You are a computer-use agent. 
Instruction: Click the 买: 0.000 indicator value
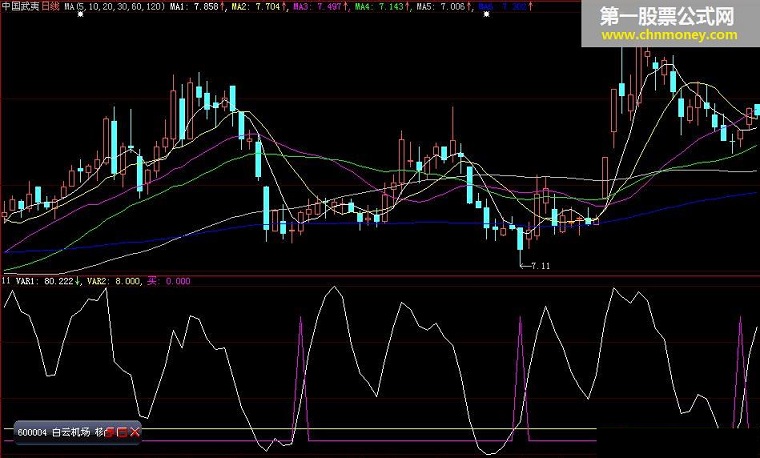click(x=169, y=281)
